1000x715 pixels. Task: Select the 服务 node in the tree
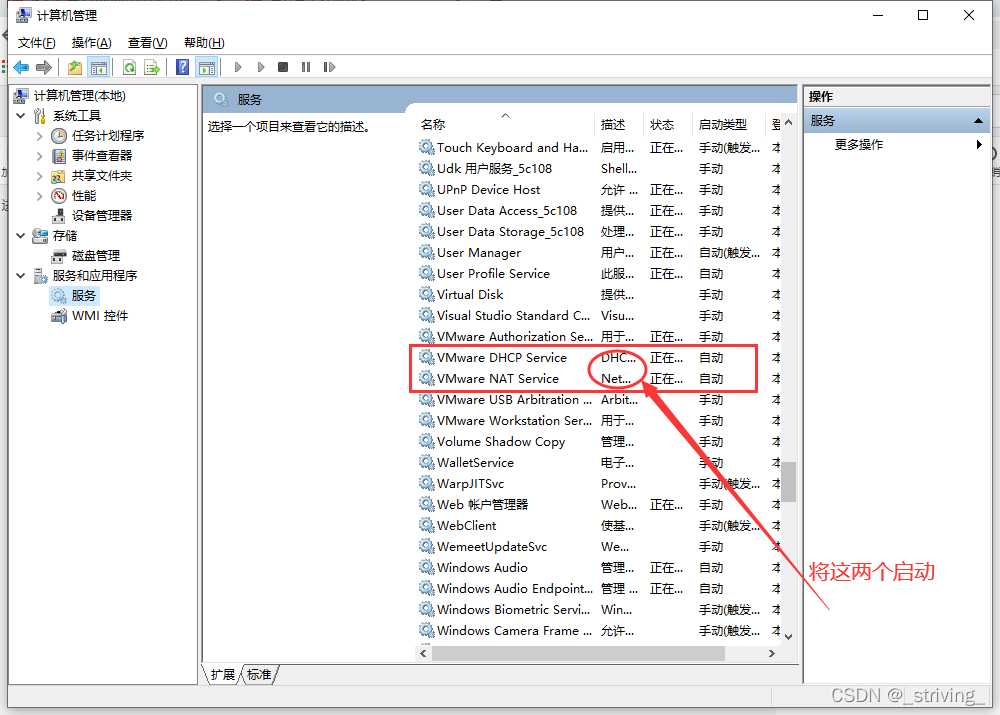[84, 295]
